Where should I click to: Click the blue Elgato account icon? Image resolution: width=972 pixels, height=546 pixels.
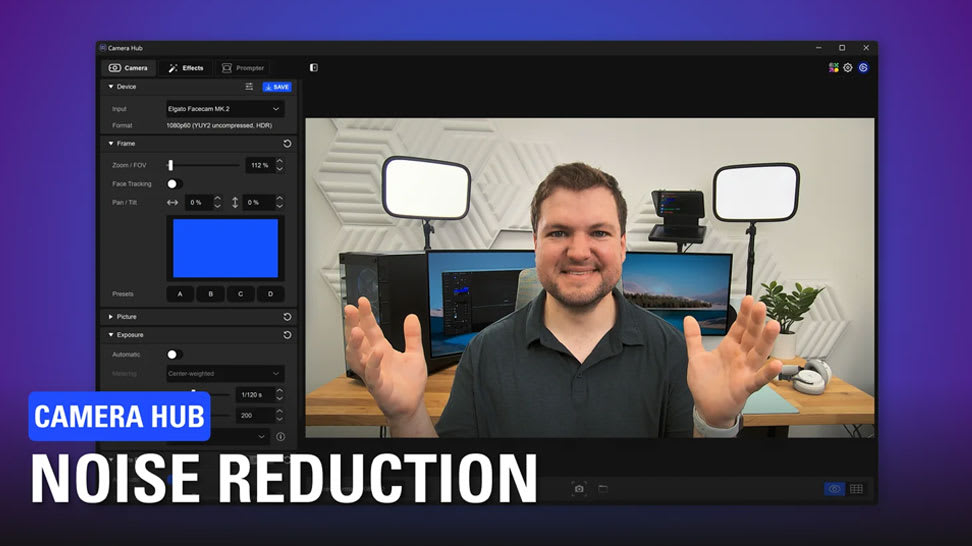point(864,68)
